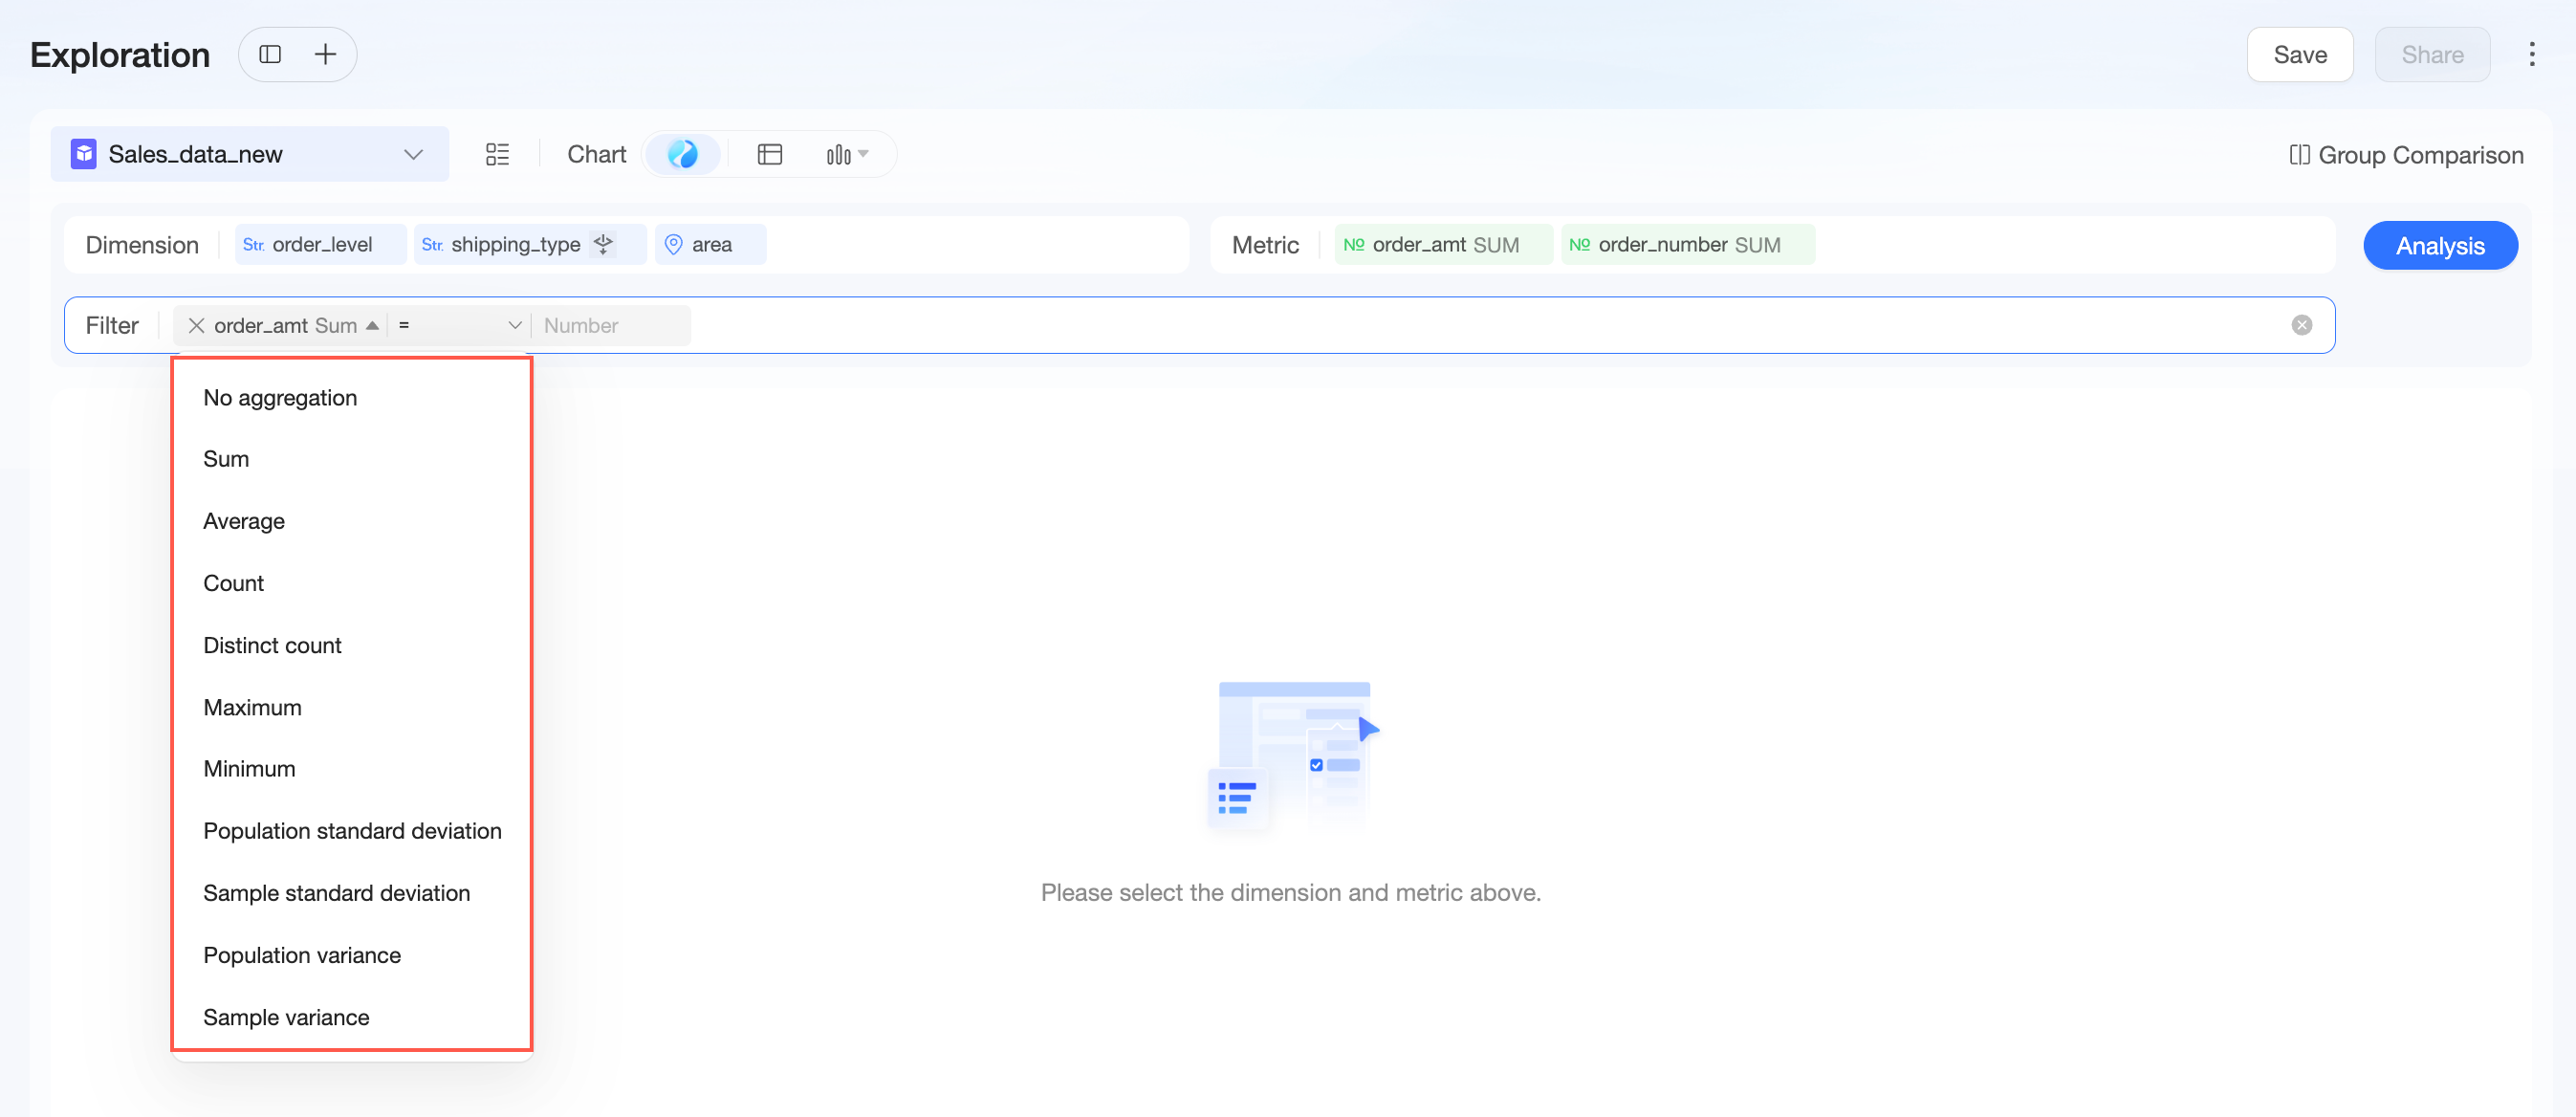The height and width of the screenshot is (1117, 2576).
Task: Select the smart chart globe icon
Action: click(682, 154)
